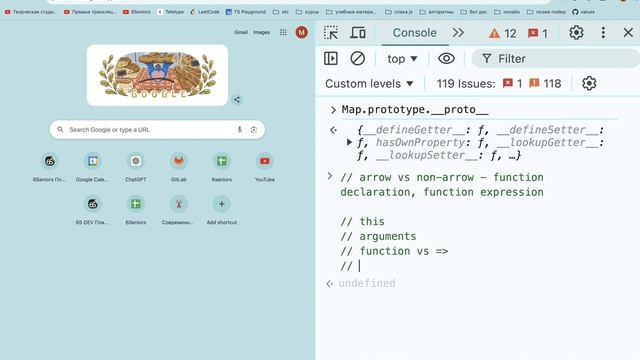This screenshot has height=360, width=640.
Task: Open the Google Calendar shortcut
Action: tap(92, 167)
